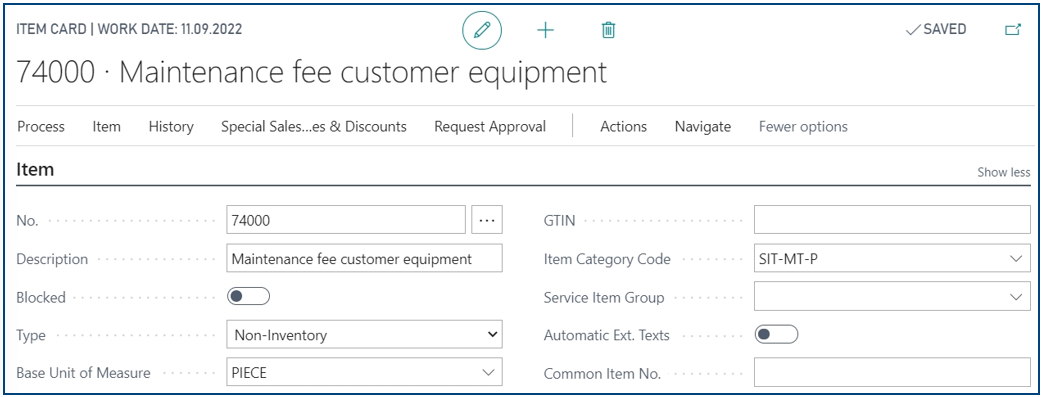Viewport: 1043px width, 397px height.
Task: Click Fewer options
Action: [803, 126]
